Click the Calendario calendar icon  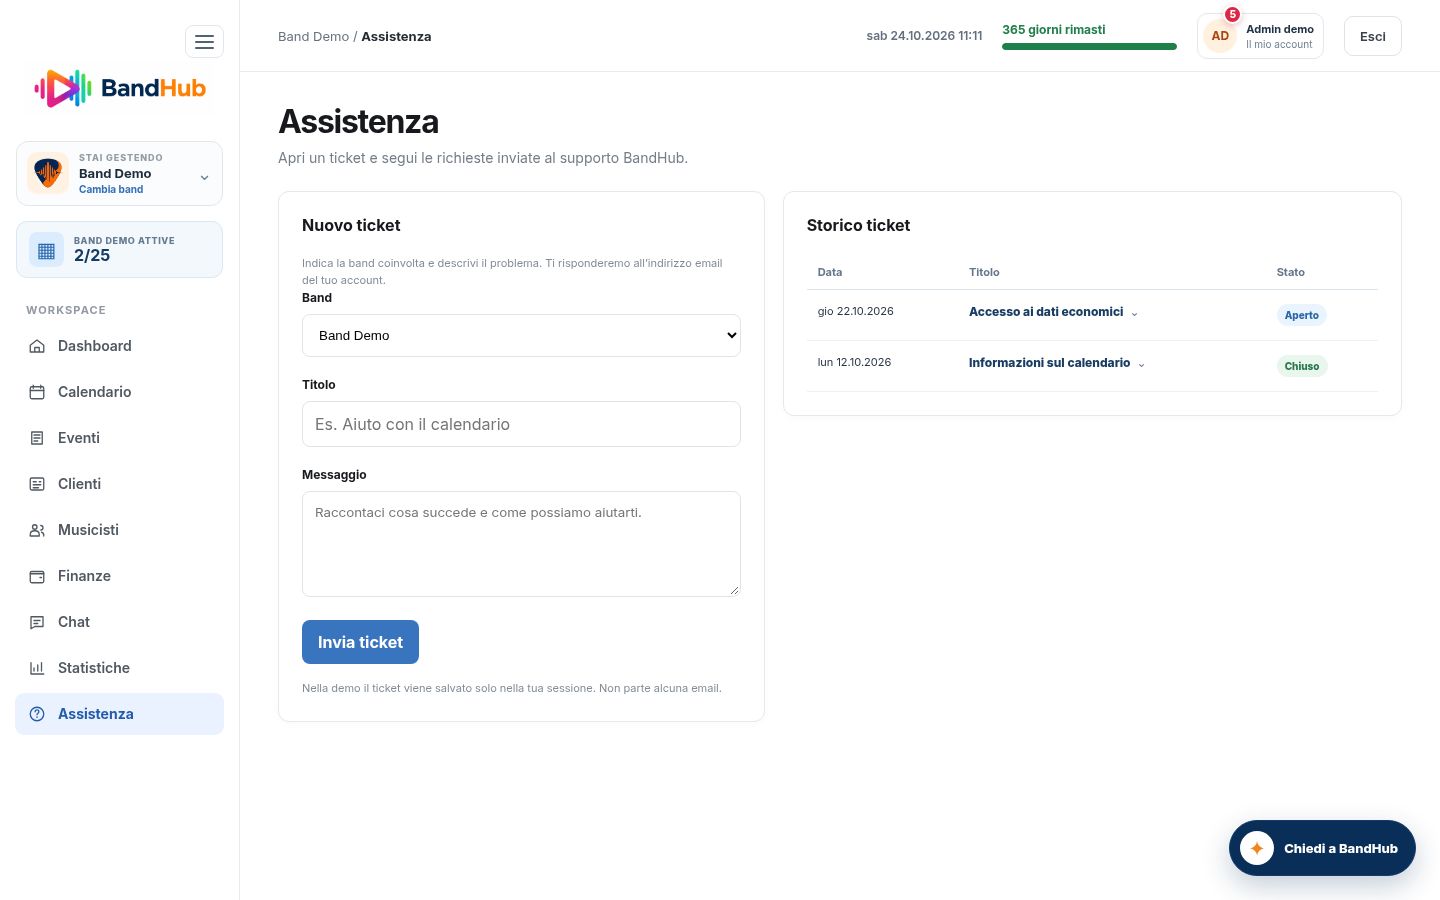click(x=37, y=392)
